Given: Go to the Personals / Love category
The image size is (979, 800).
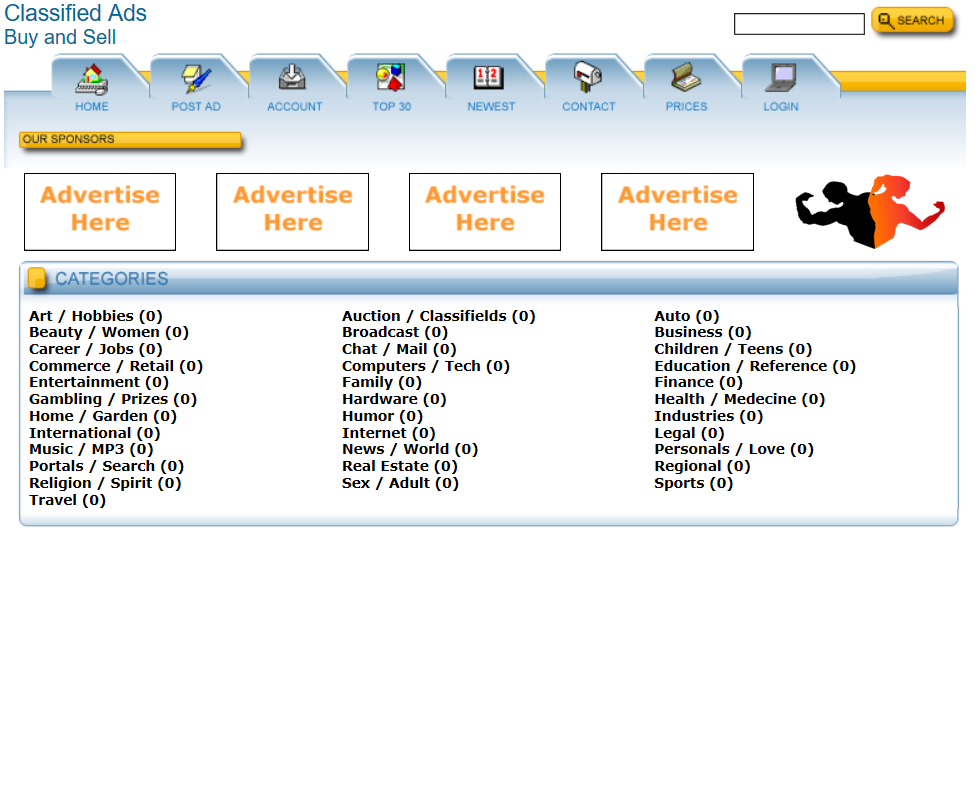Looking at the screenshot, I should (x=733, y=449).
